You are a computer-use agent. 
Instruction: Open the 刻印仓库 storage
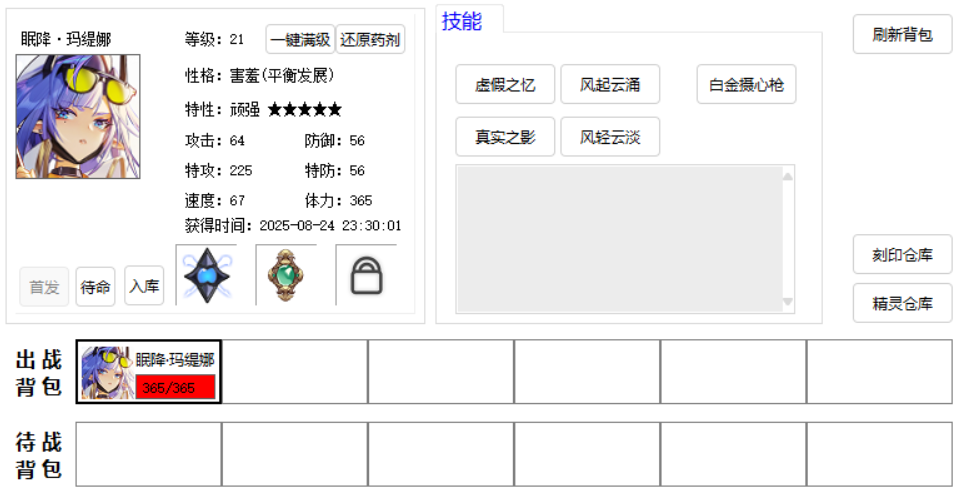click(902, 255)
